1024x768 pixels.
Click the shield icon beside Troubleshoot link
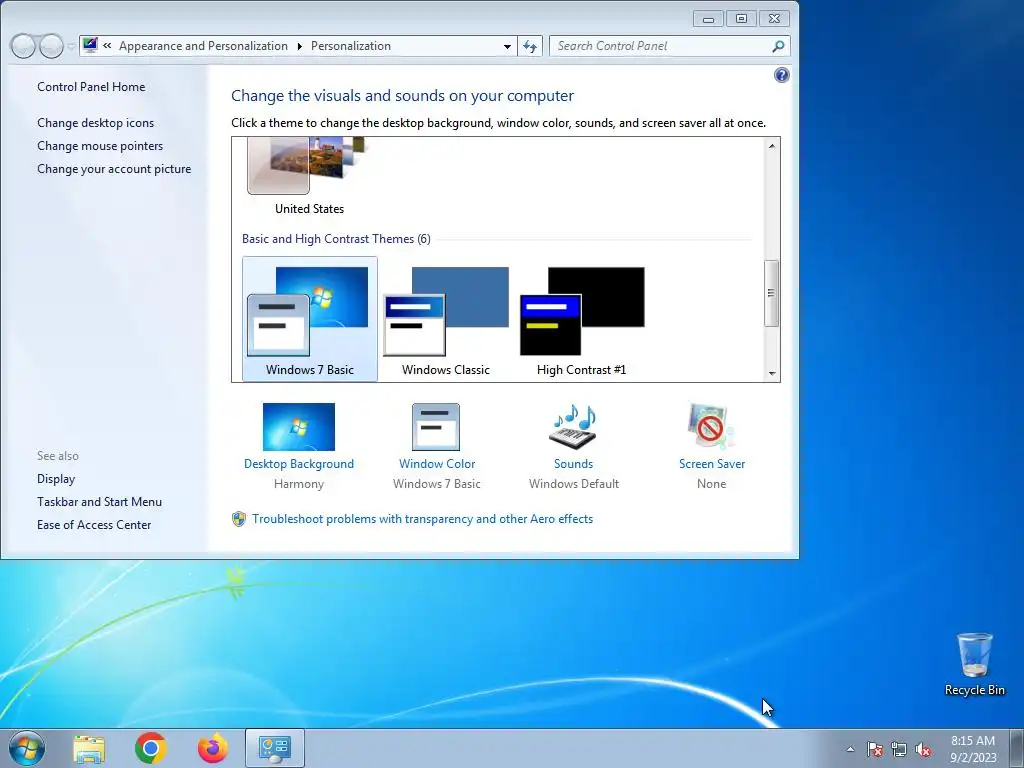[239, 519]
